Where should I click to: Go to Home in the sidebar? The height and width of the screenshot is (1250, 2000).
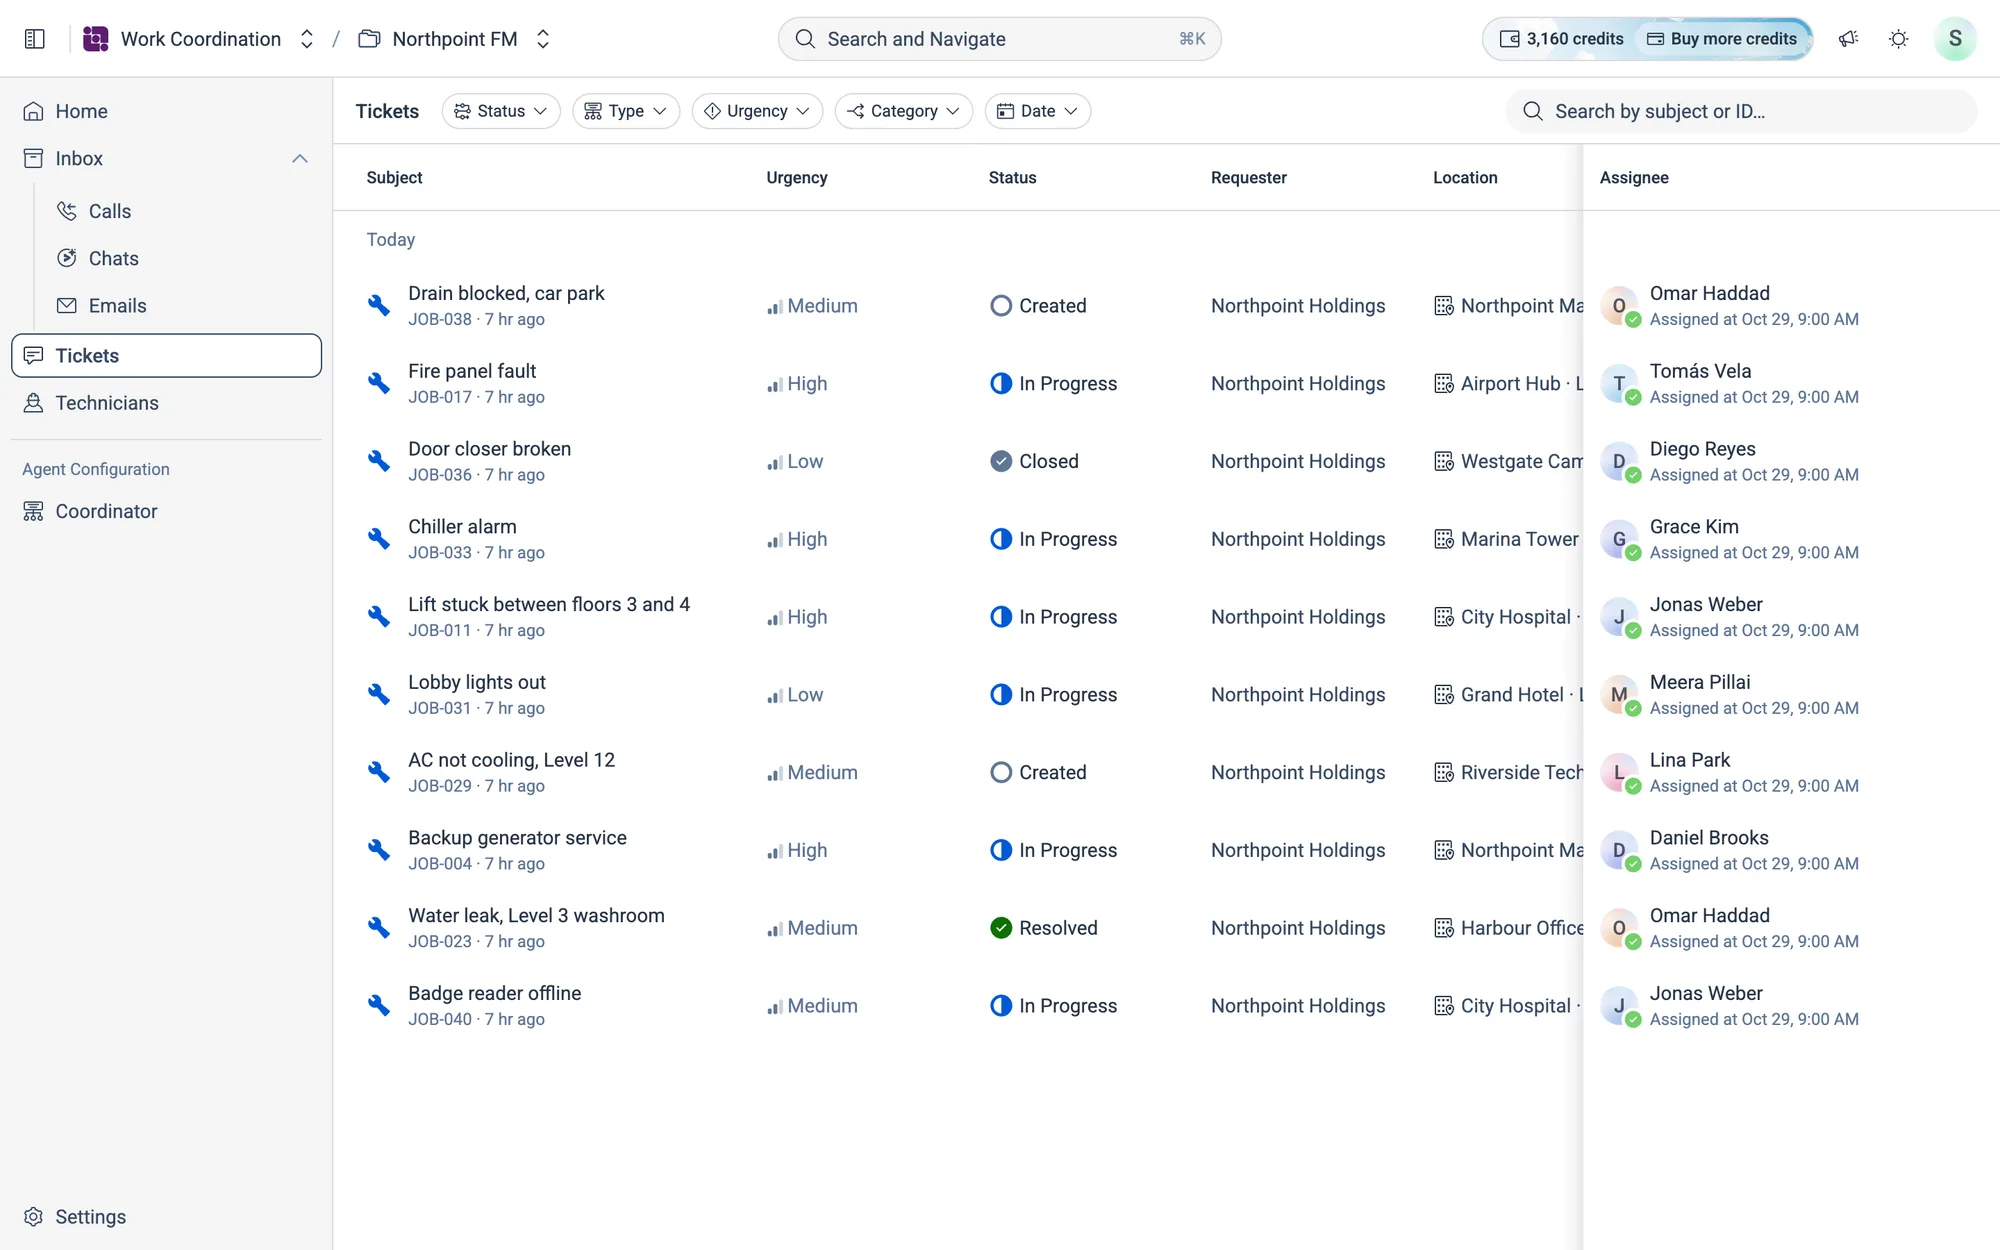coord(166,111)
